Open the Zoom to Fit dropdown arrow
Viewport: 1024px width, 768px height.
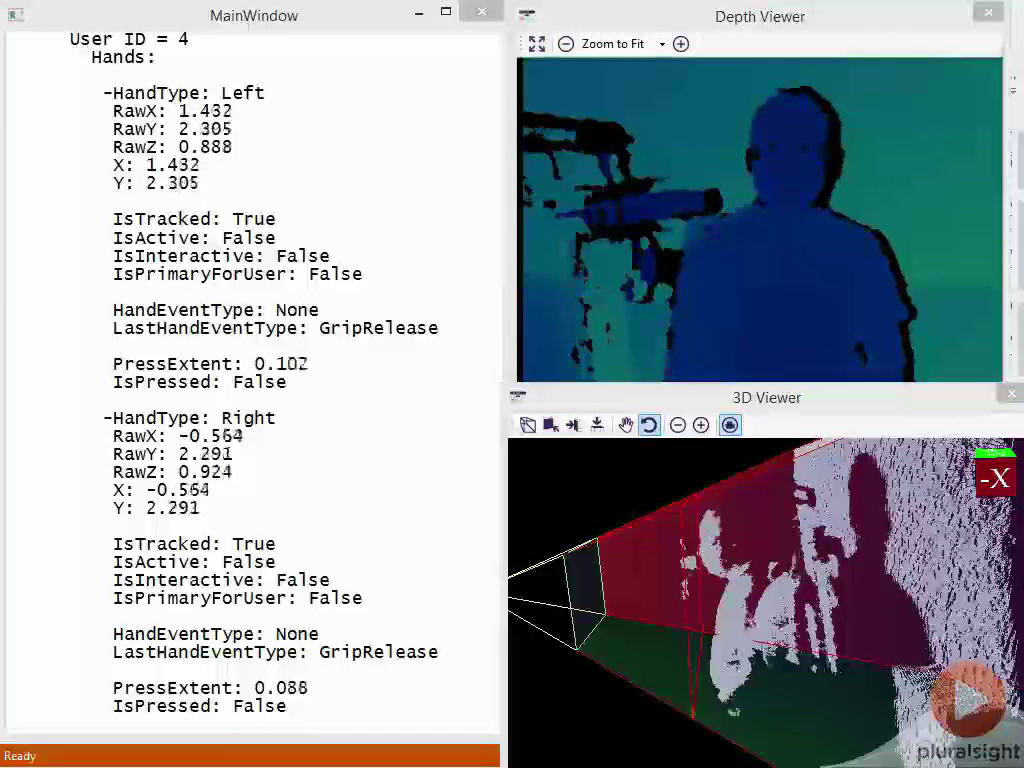(x=662, y=44)
